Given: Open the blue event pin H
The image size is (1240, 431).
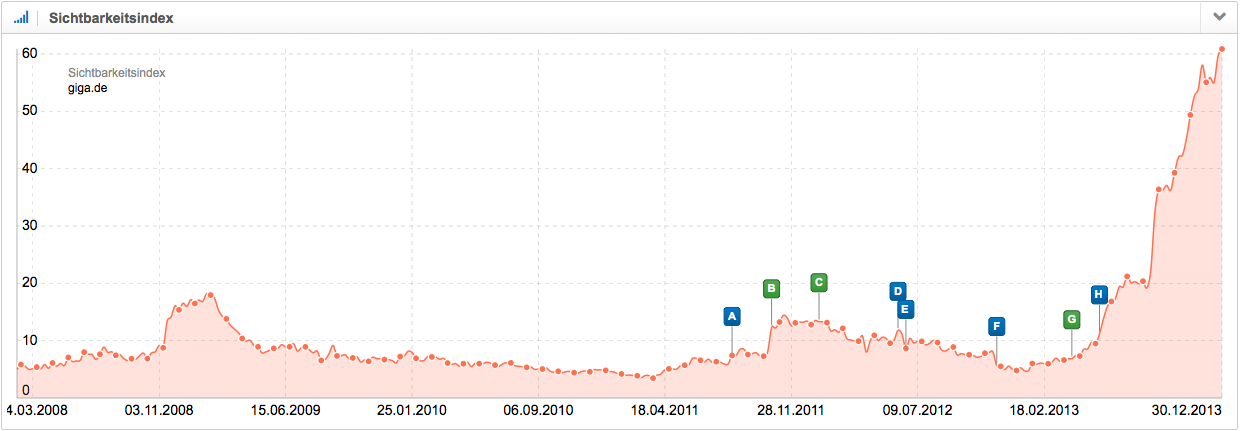Looking at the screenshot, I should (1099, 294).
